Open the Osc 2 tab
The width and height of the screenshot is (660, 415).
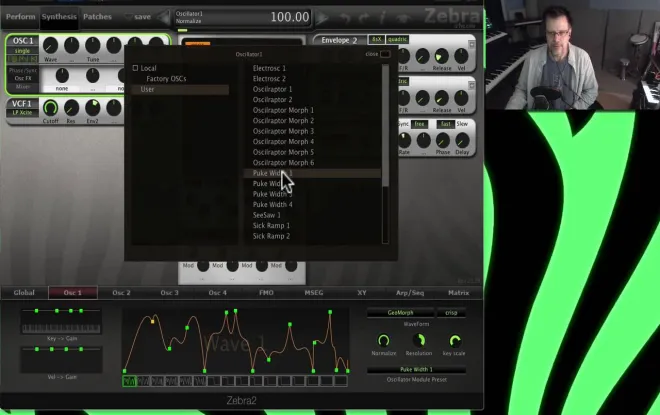pos(121,293)
